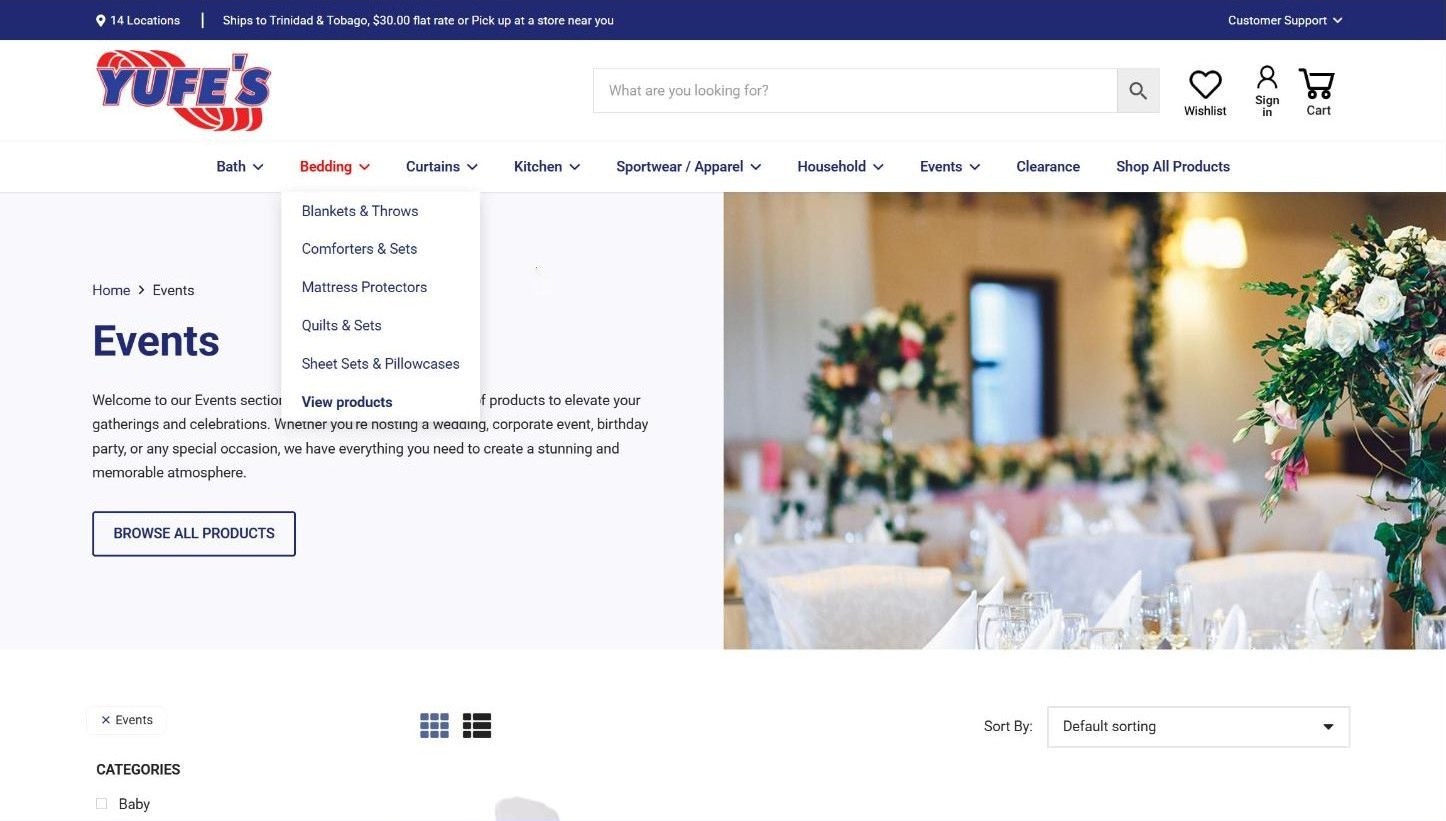Expand the Curtains menu

tap(442, 167)
